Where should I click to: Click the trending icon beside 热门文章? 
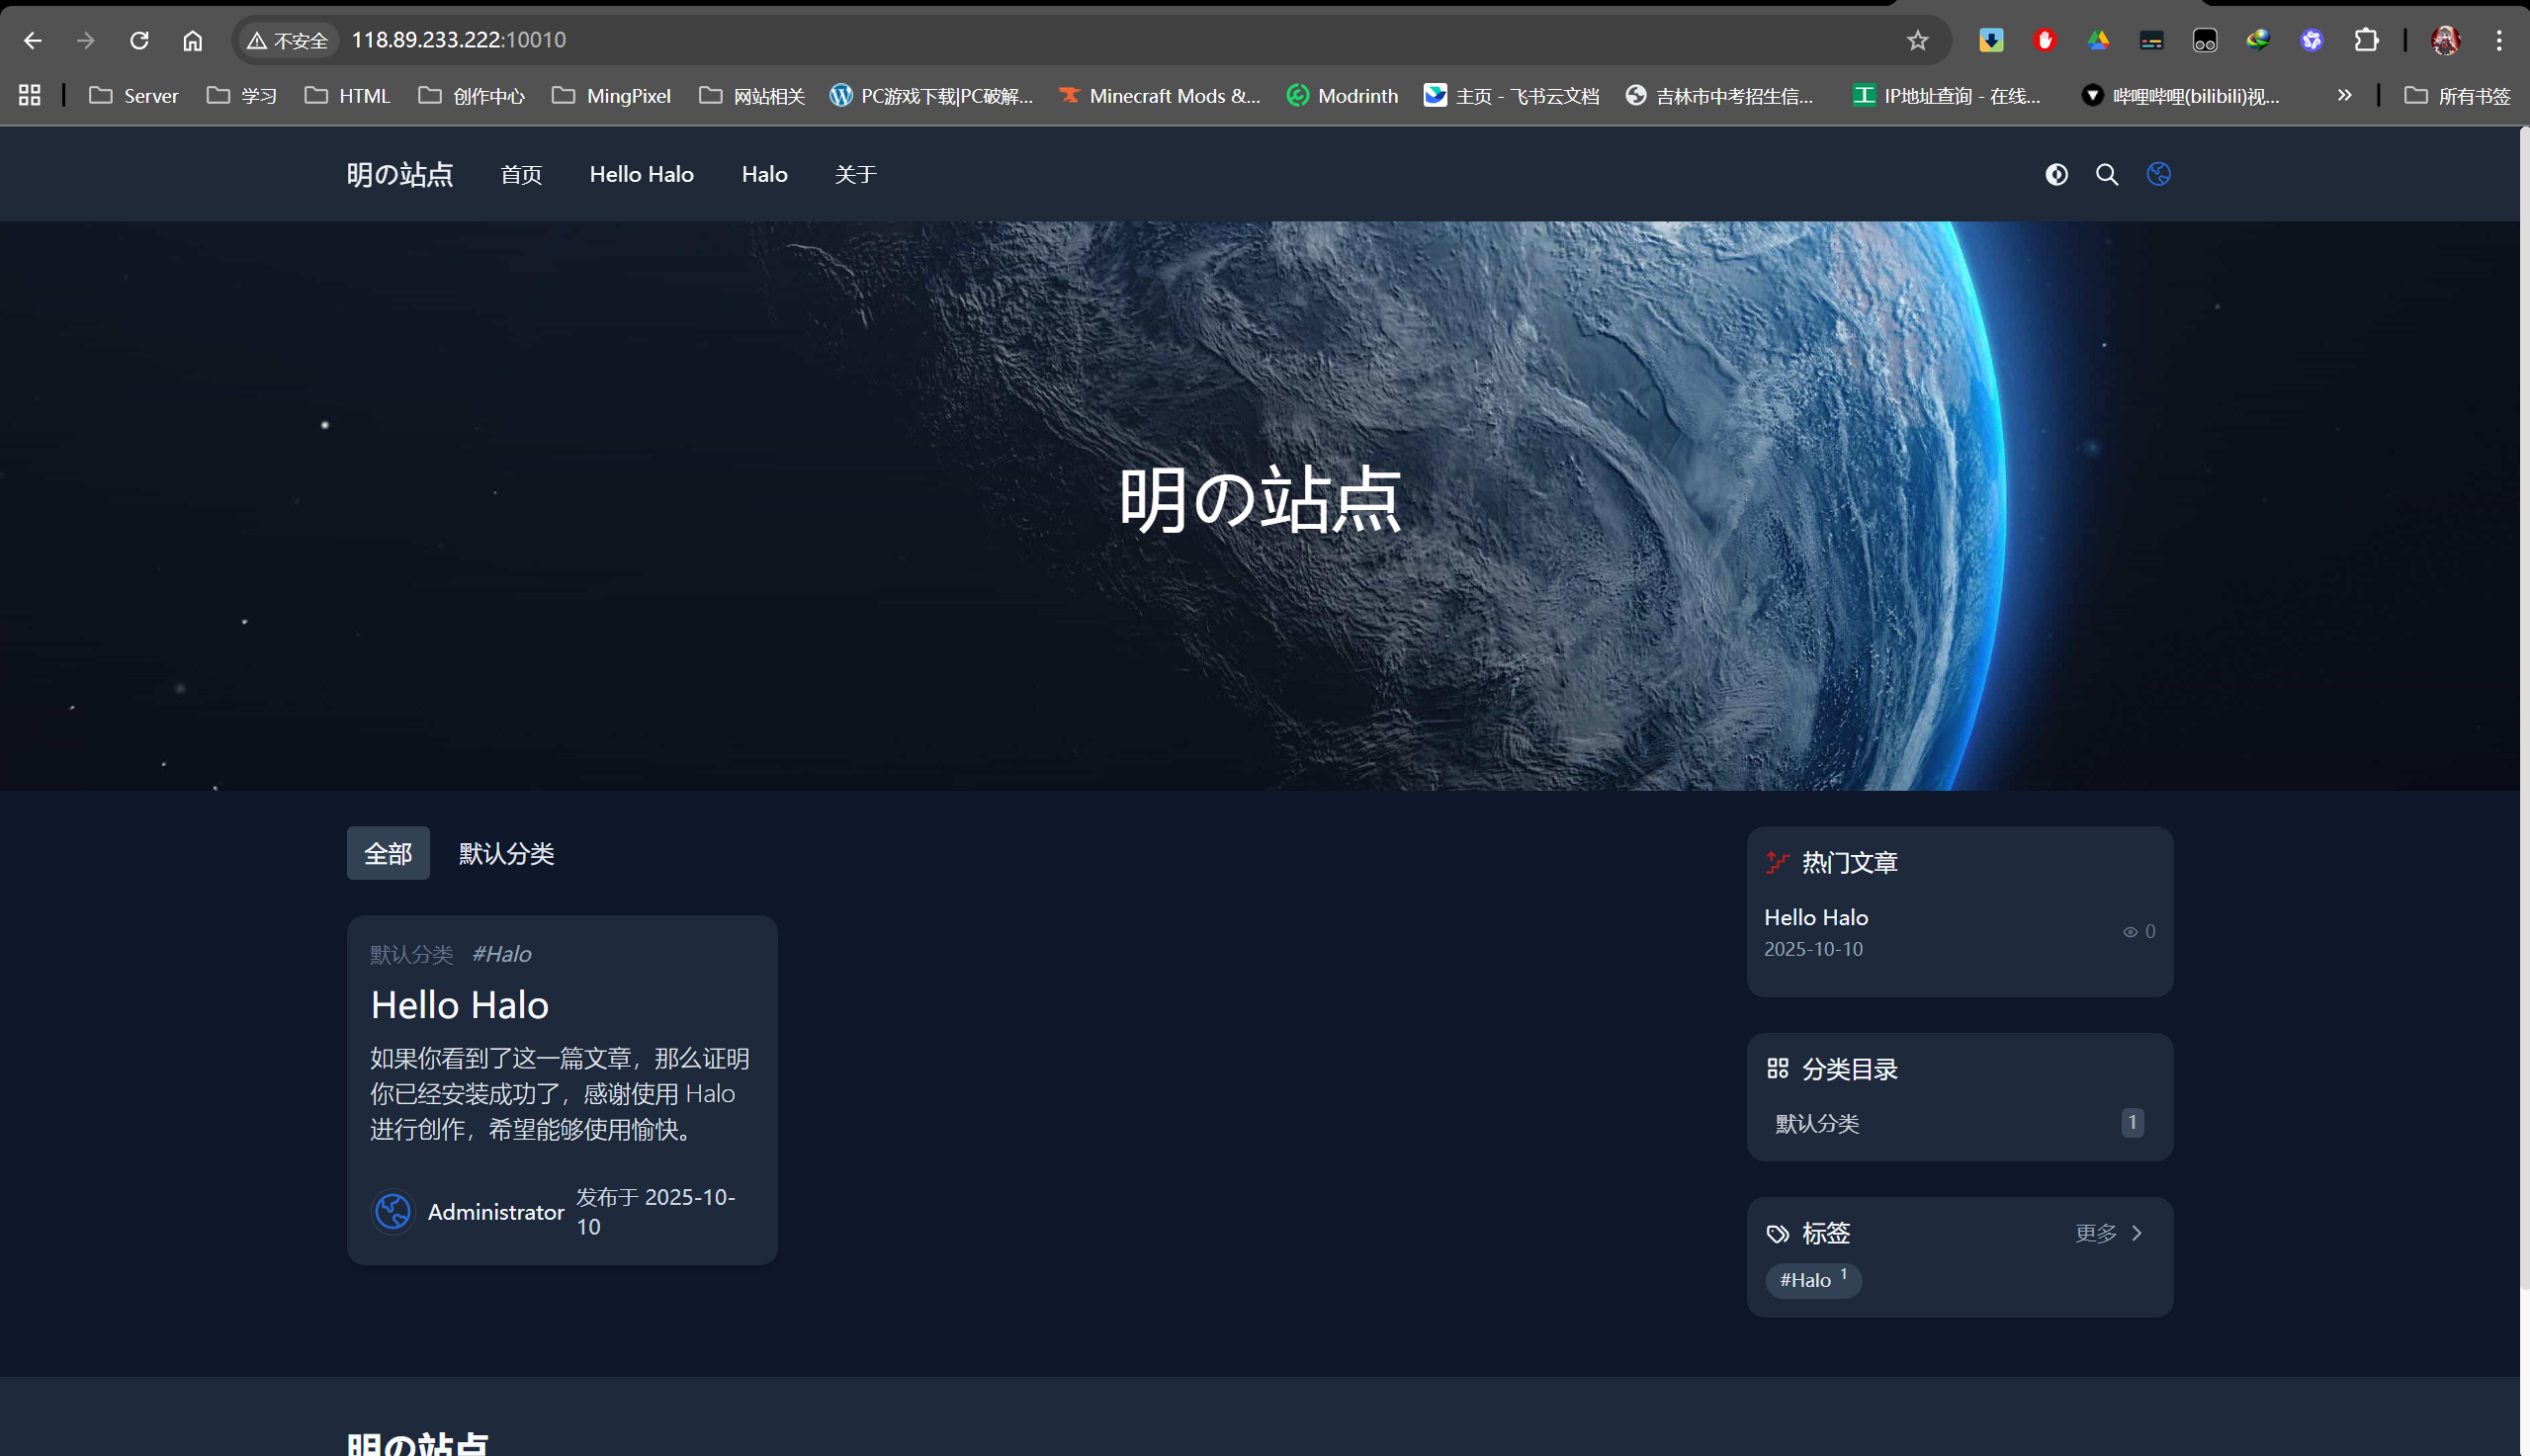tap(1777, 862)
